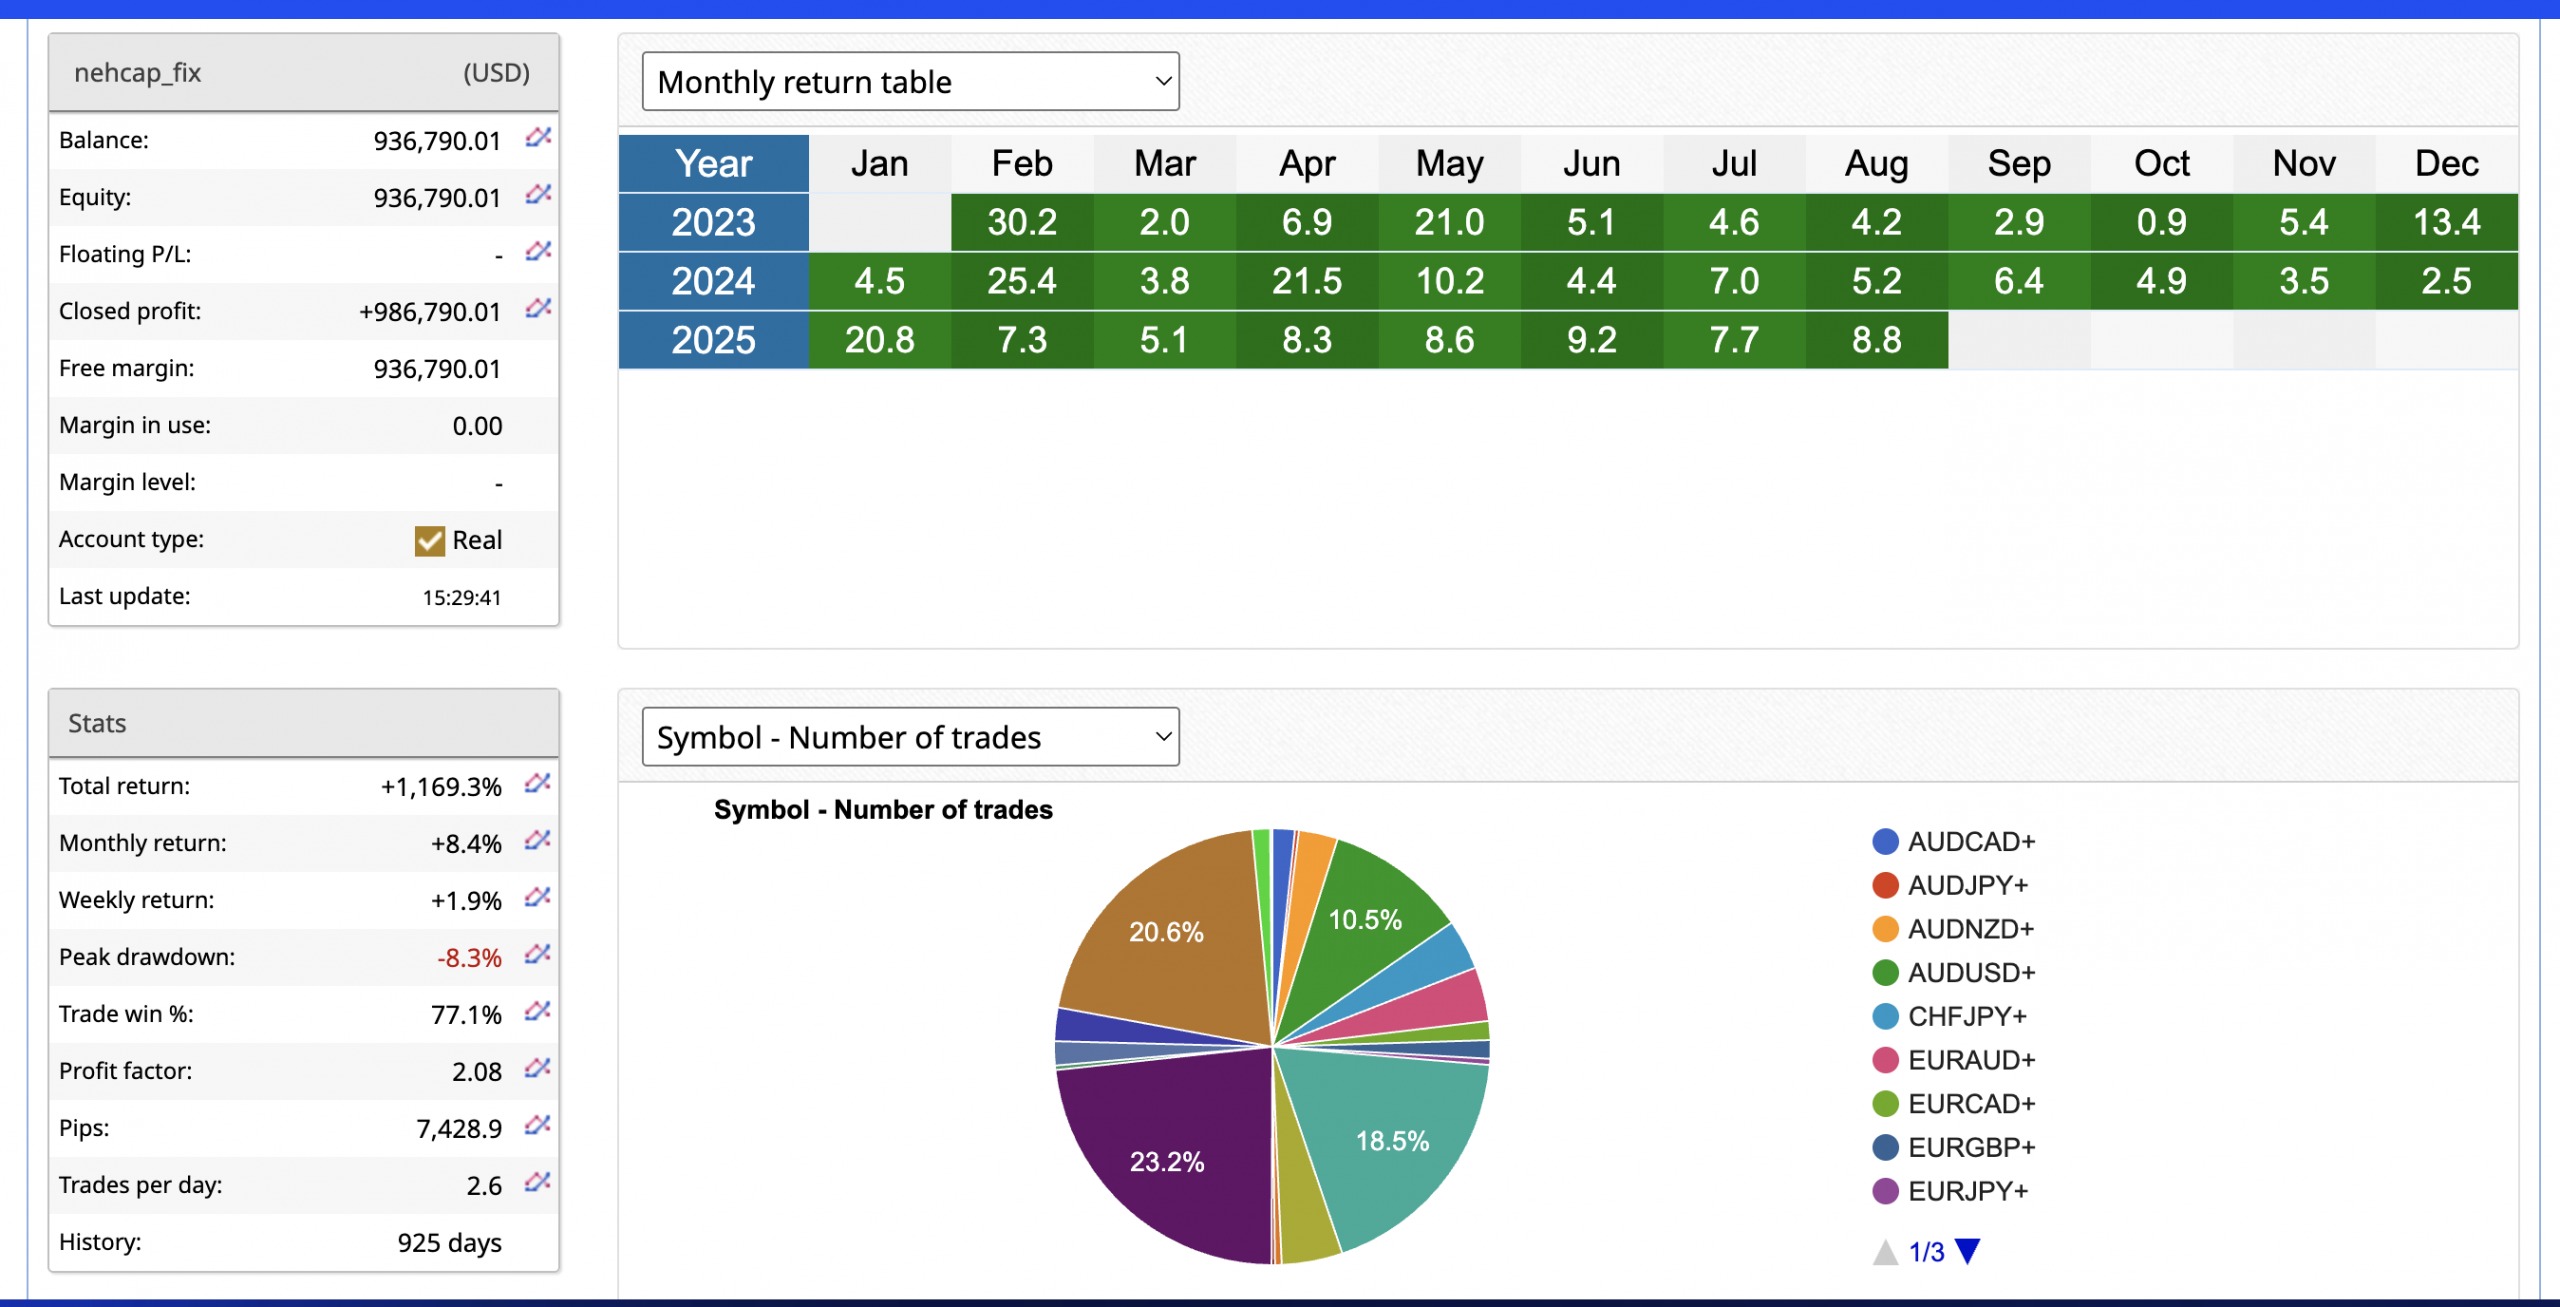This screenshot has width=2560, height=1307.
Task: Click the February 2023 return cell 30.2
Action: (x=1021, y=222)
